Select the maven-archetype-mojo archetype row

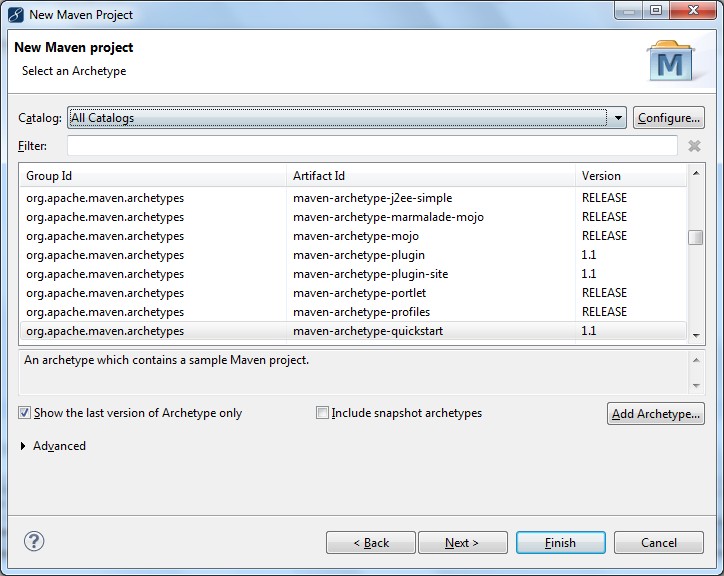[x=353, y=236]
